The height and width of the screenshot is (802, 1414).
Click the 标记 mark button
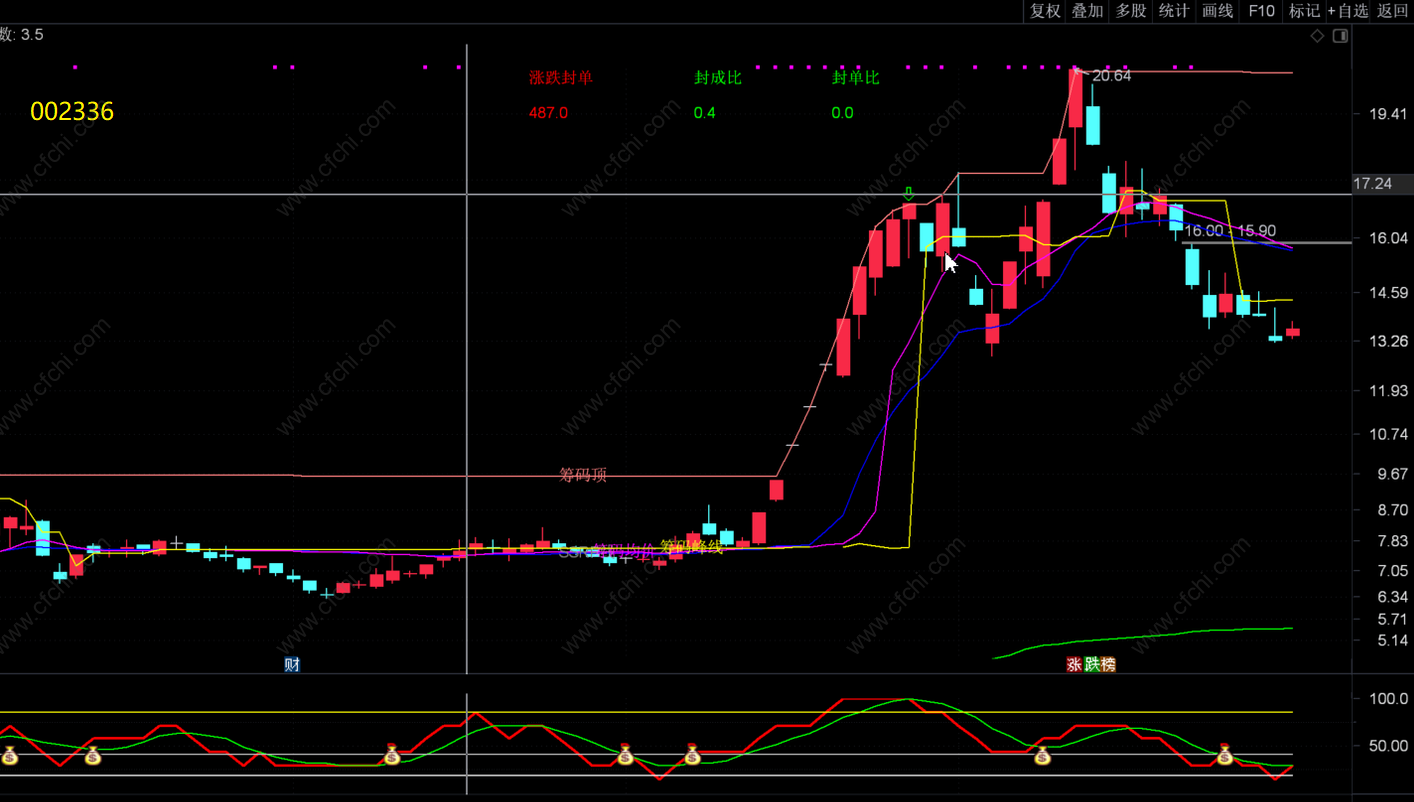[x=1304, y=11]
